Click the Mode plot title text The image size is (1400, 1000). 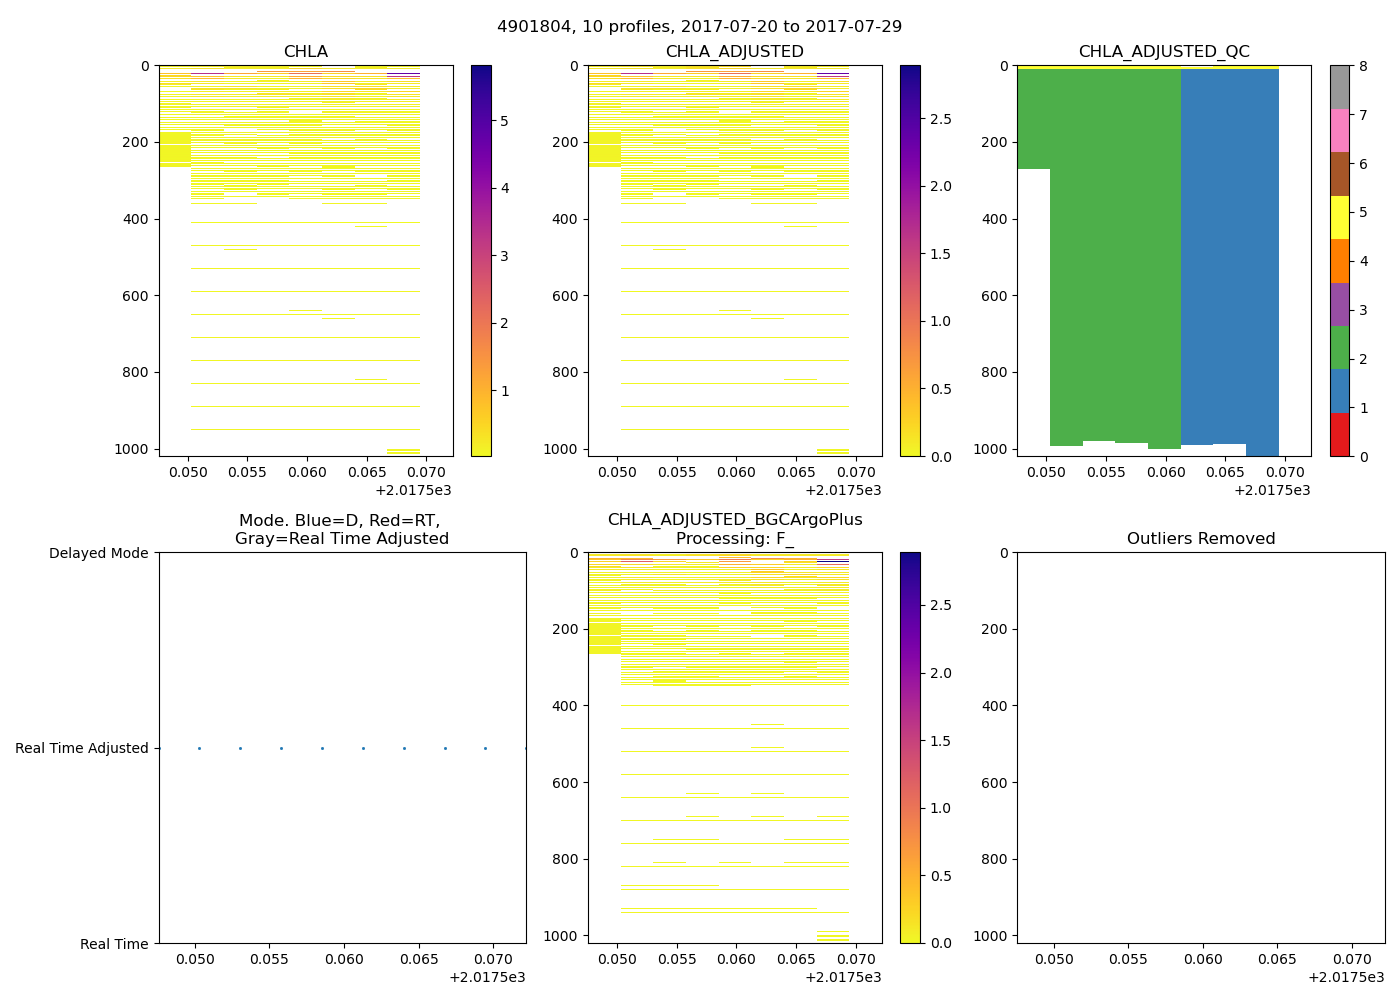point(341,529)
